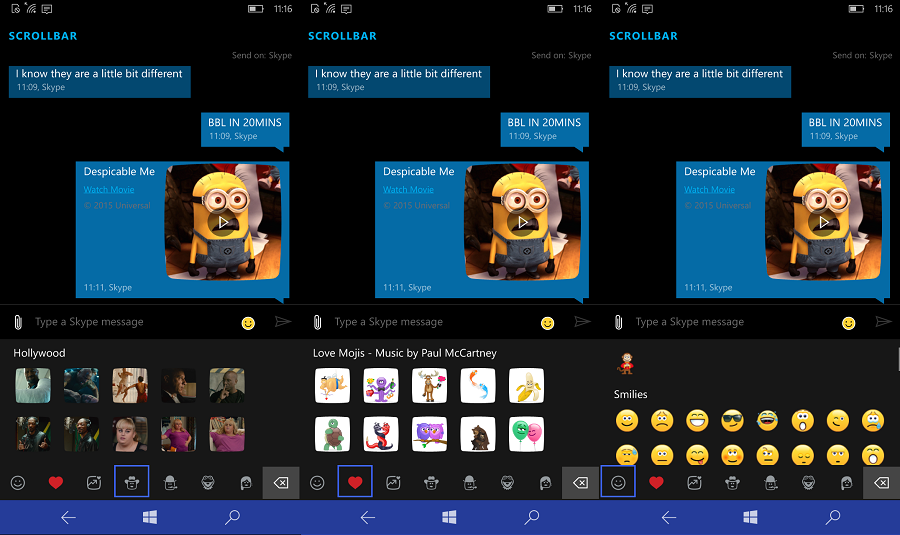This screenshot has width=900, height=535.
Task: Tap 'BBL IN 20MINS' message on Love Mojis screen
Action: point(544,129)
